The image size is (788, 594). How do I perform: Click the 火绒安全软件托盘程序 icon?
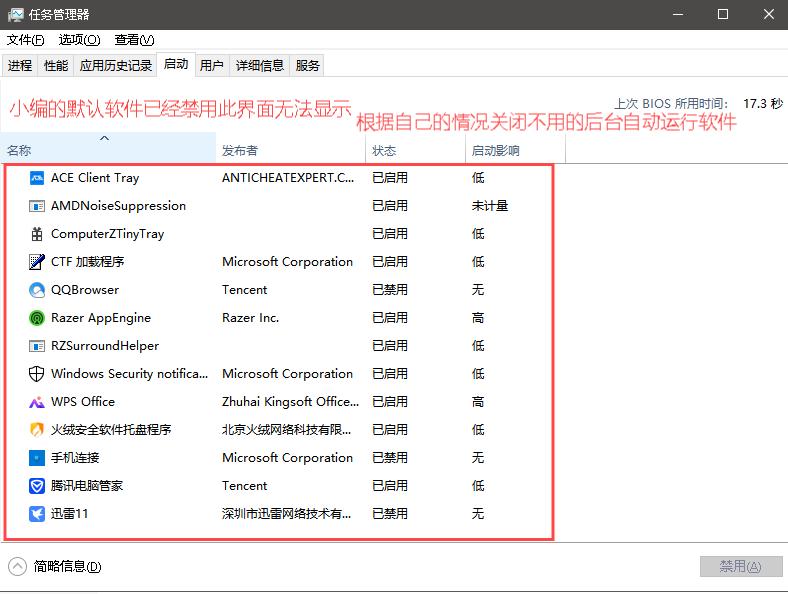click(x=37, y=430)
